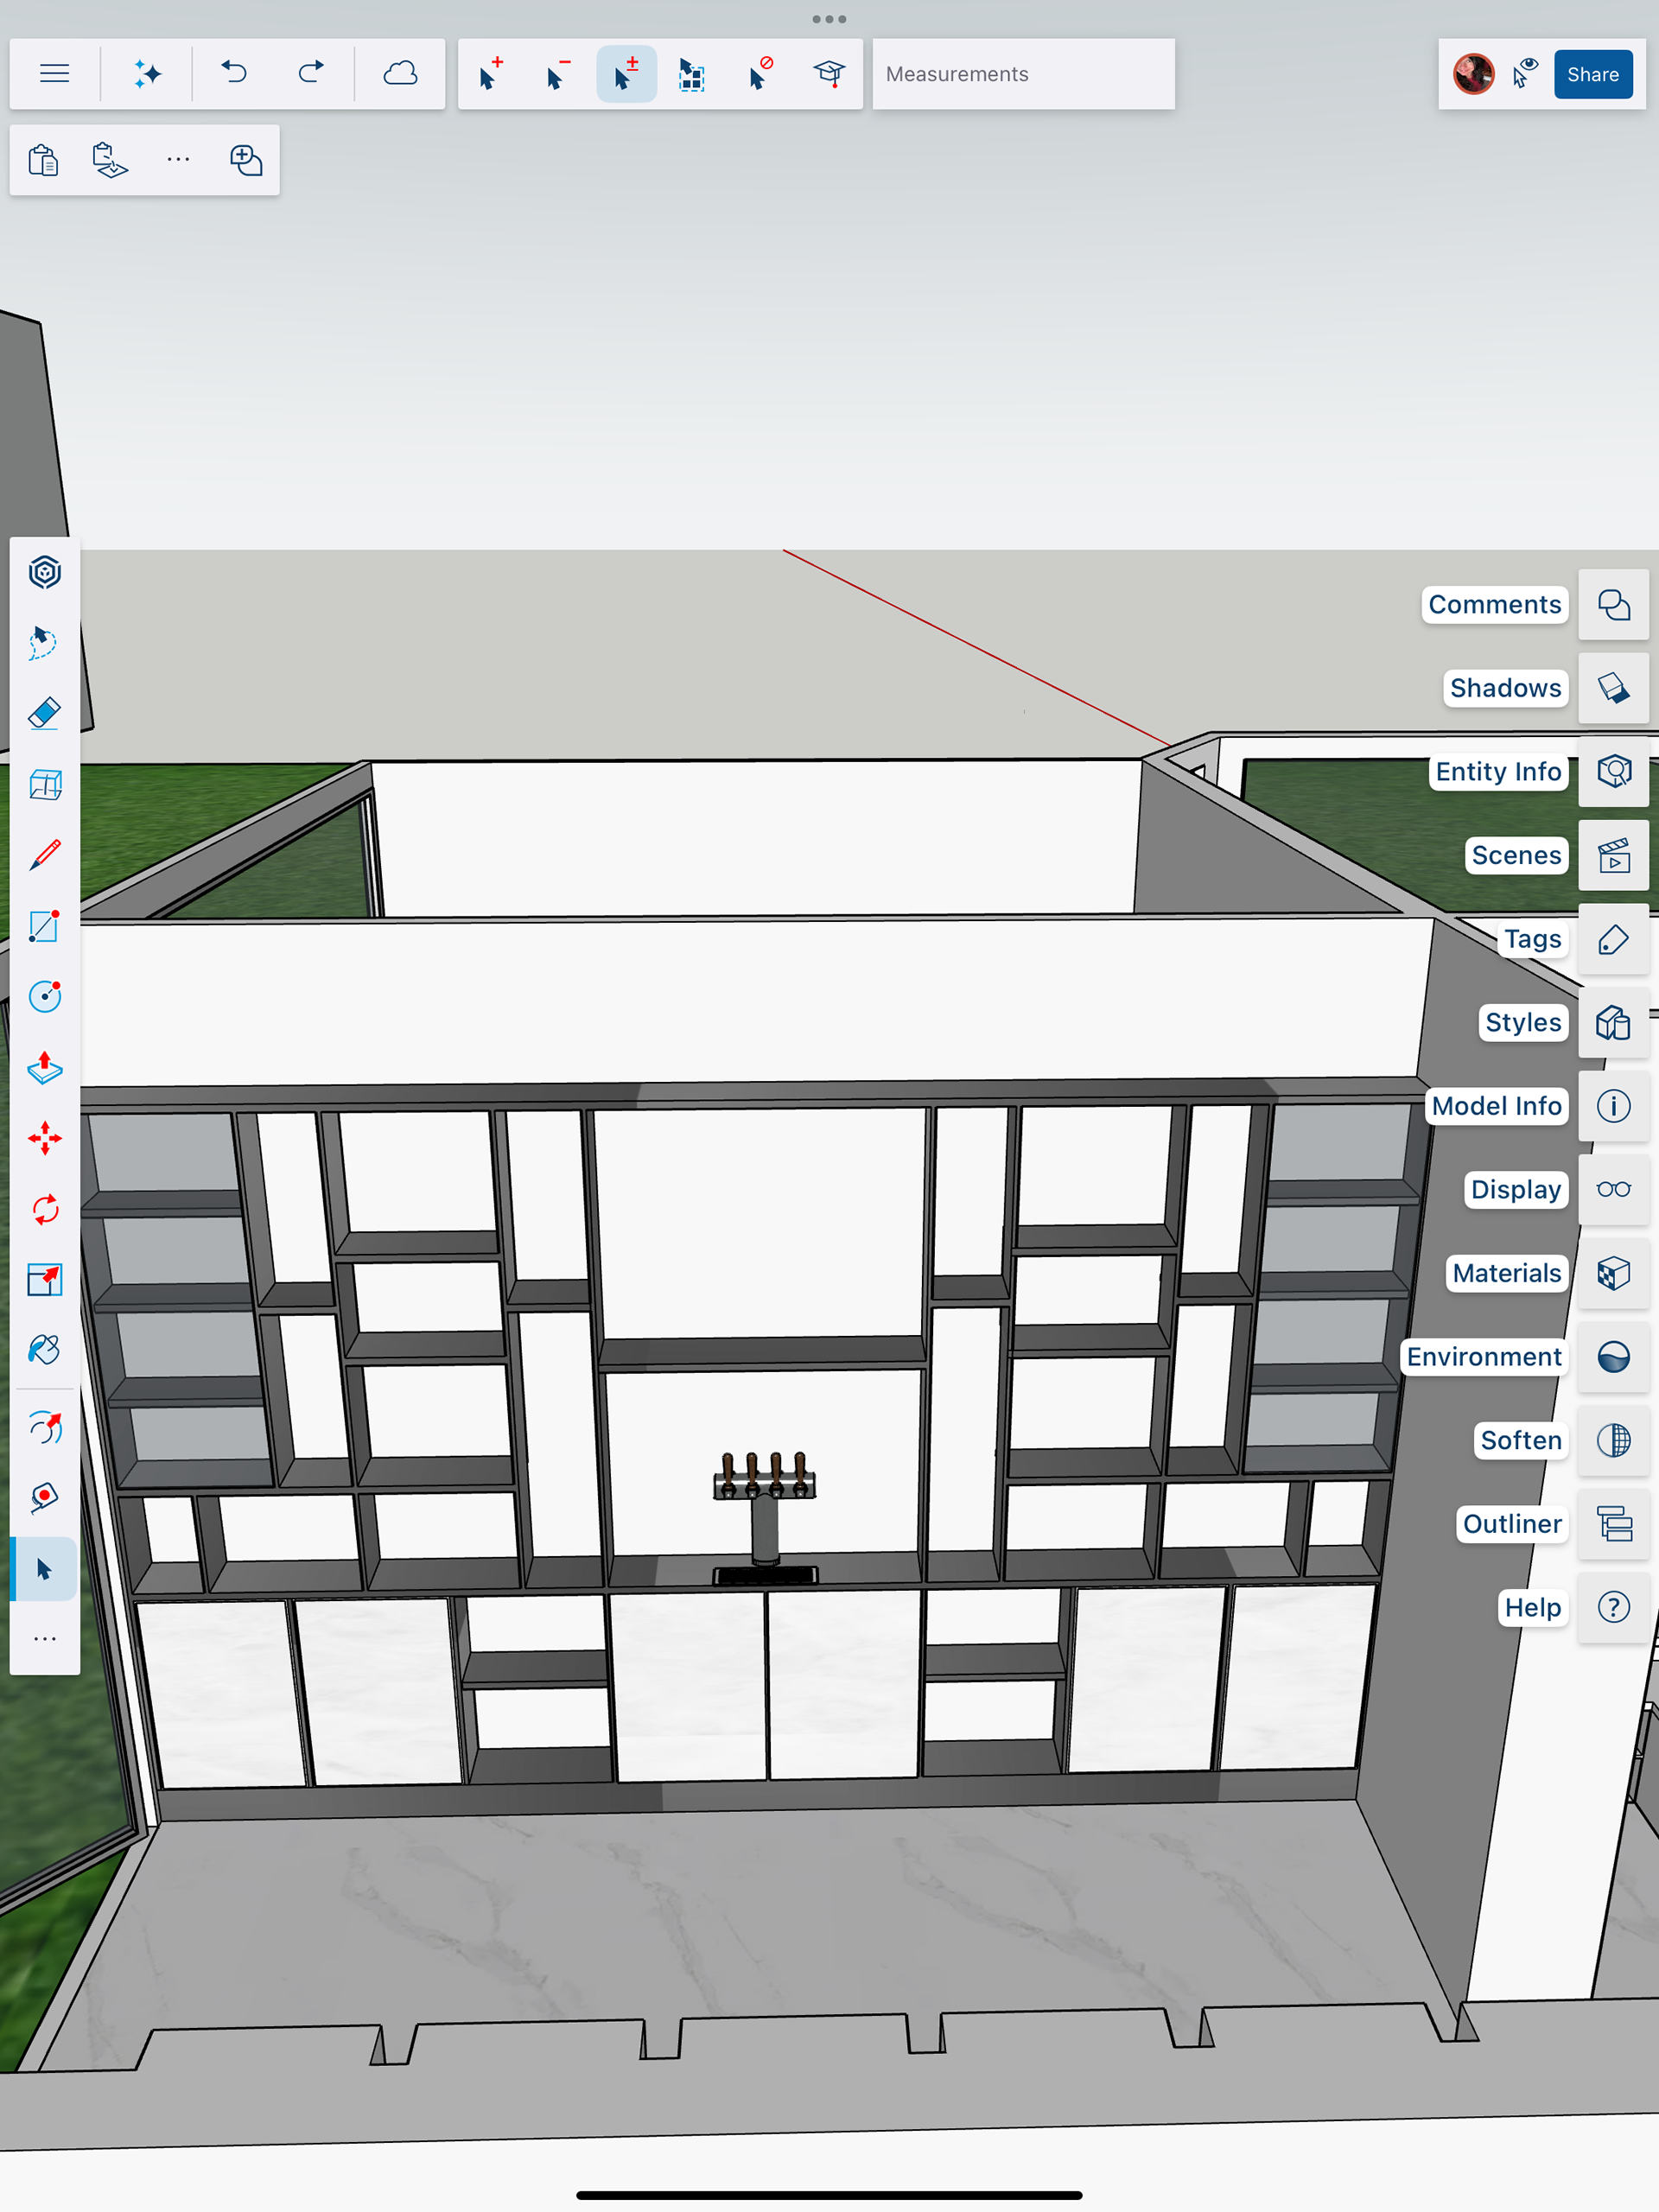Screen dimensions: 1659x2212
Task: Expand more clipboard options ellipsis
Action: click(x=178, y=160)
